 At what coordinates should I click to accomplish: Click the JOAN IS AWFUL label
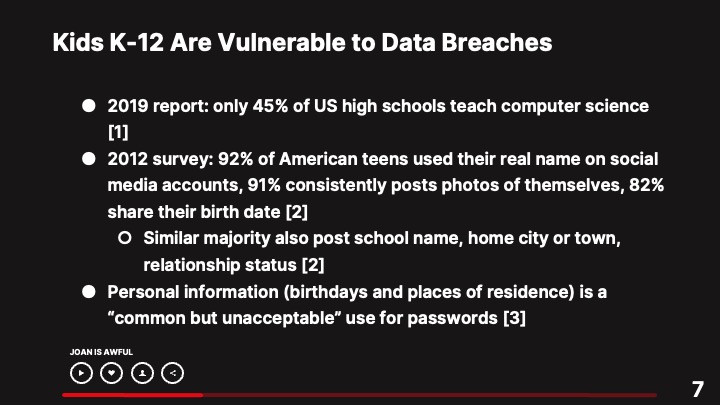click(x=101, y=352)
